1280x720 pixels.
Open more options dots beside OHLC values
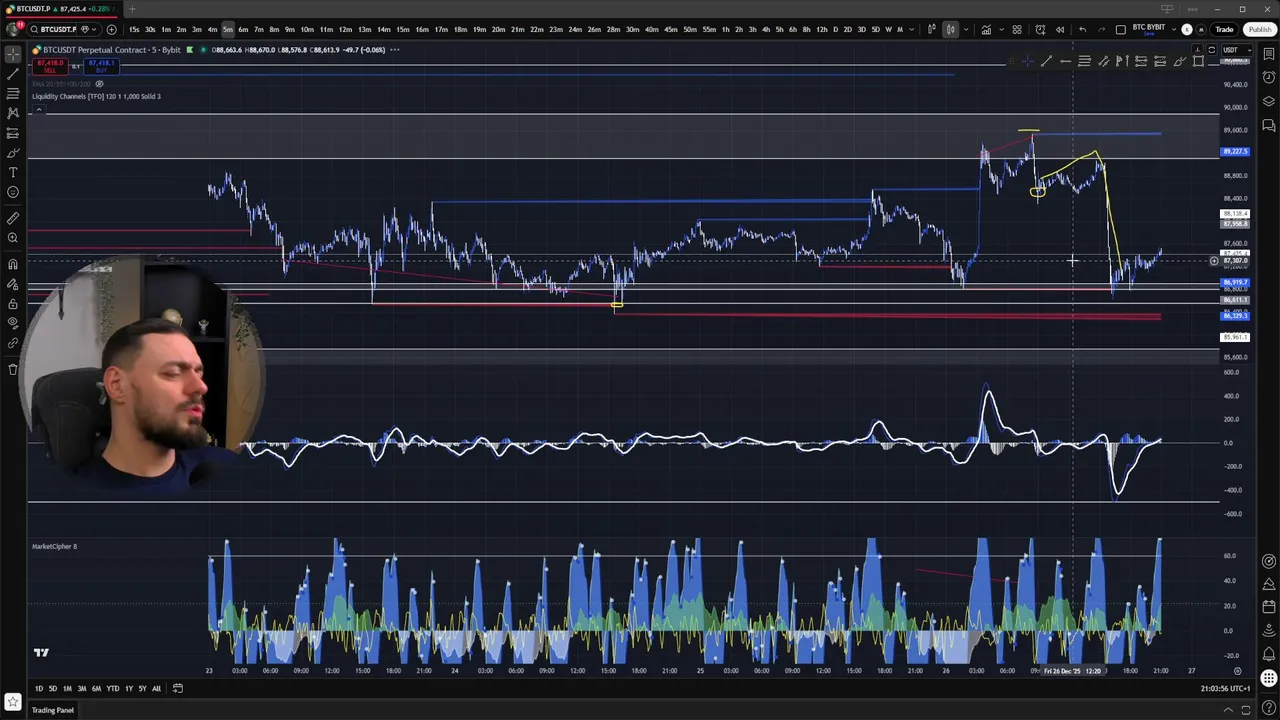point(395,50)
